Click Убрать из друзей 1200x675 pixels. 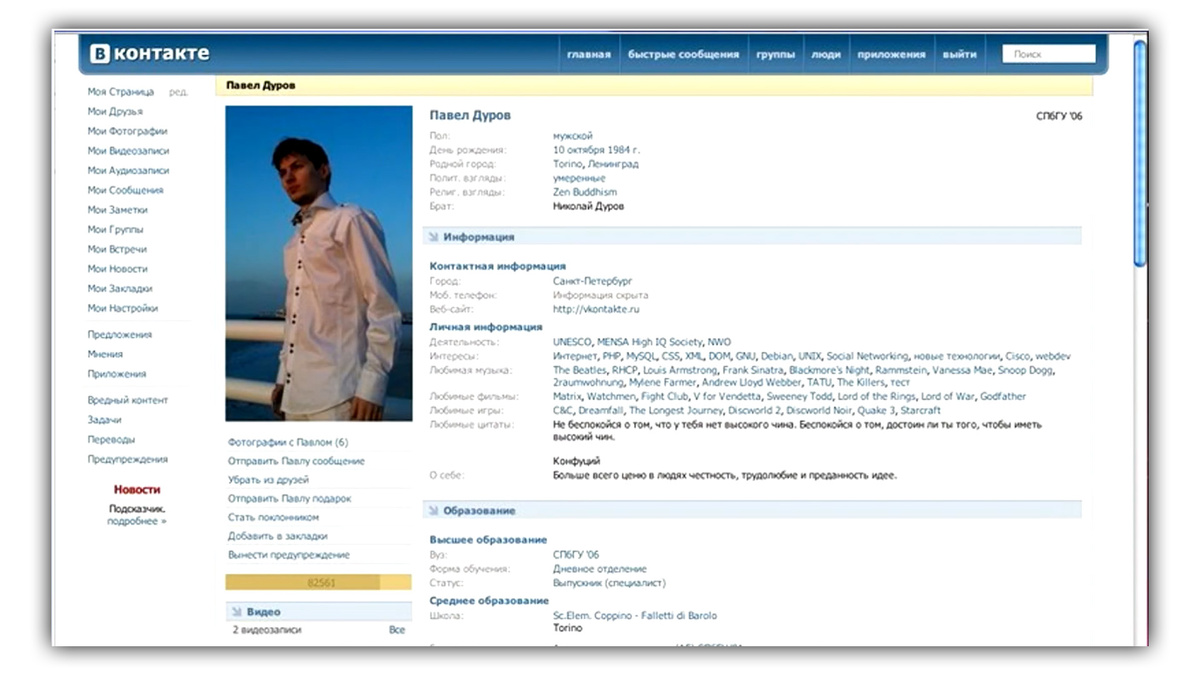(x=268, y=480)
